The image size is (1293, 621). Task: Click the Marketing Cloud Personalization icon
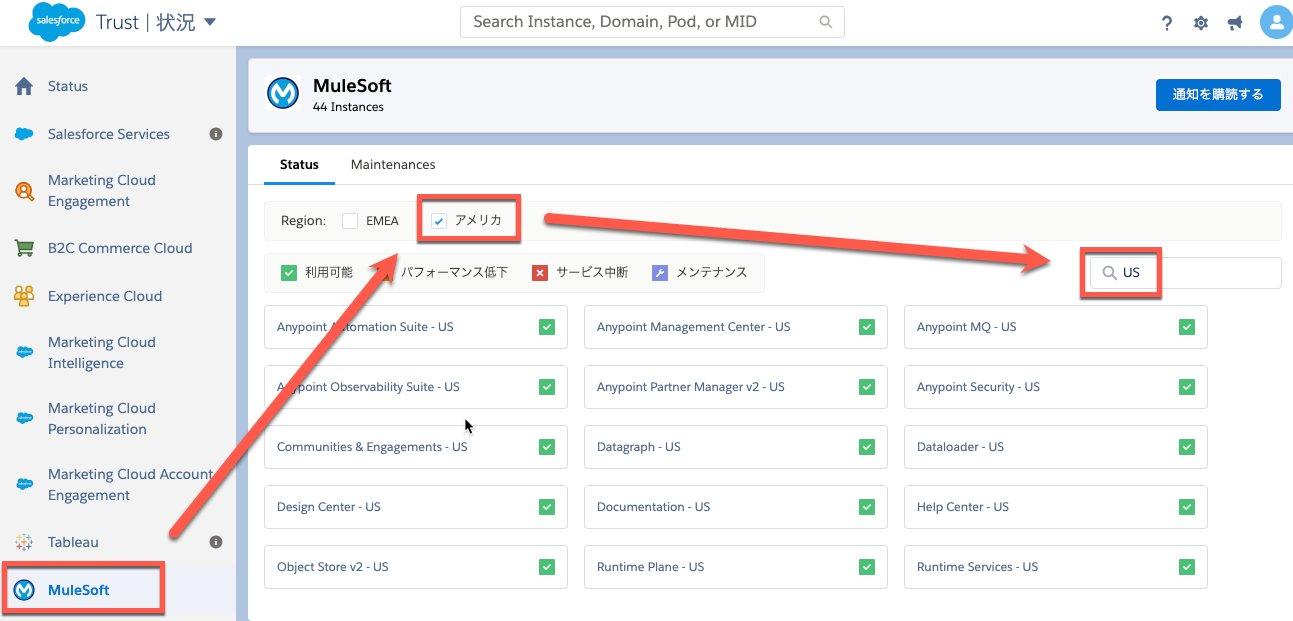(24, 418)
